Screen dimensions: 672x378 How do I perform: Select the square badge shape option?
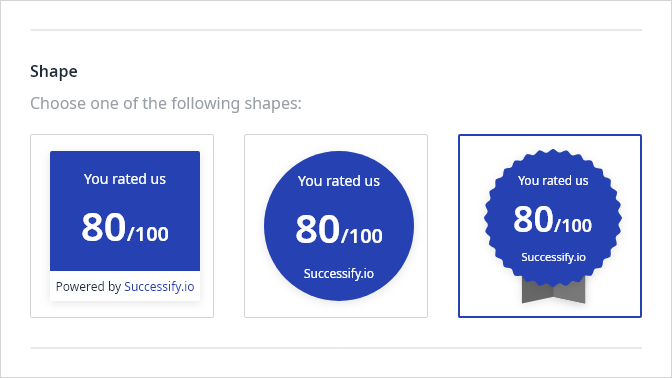122,226
